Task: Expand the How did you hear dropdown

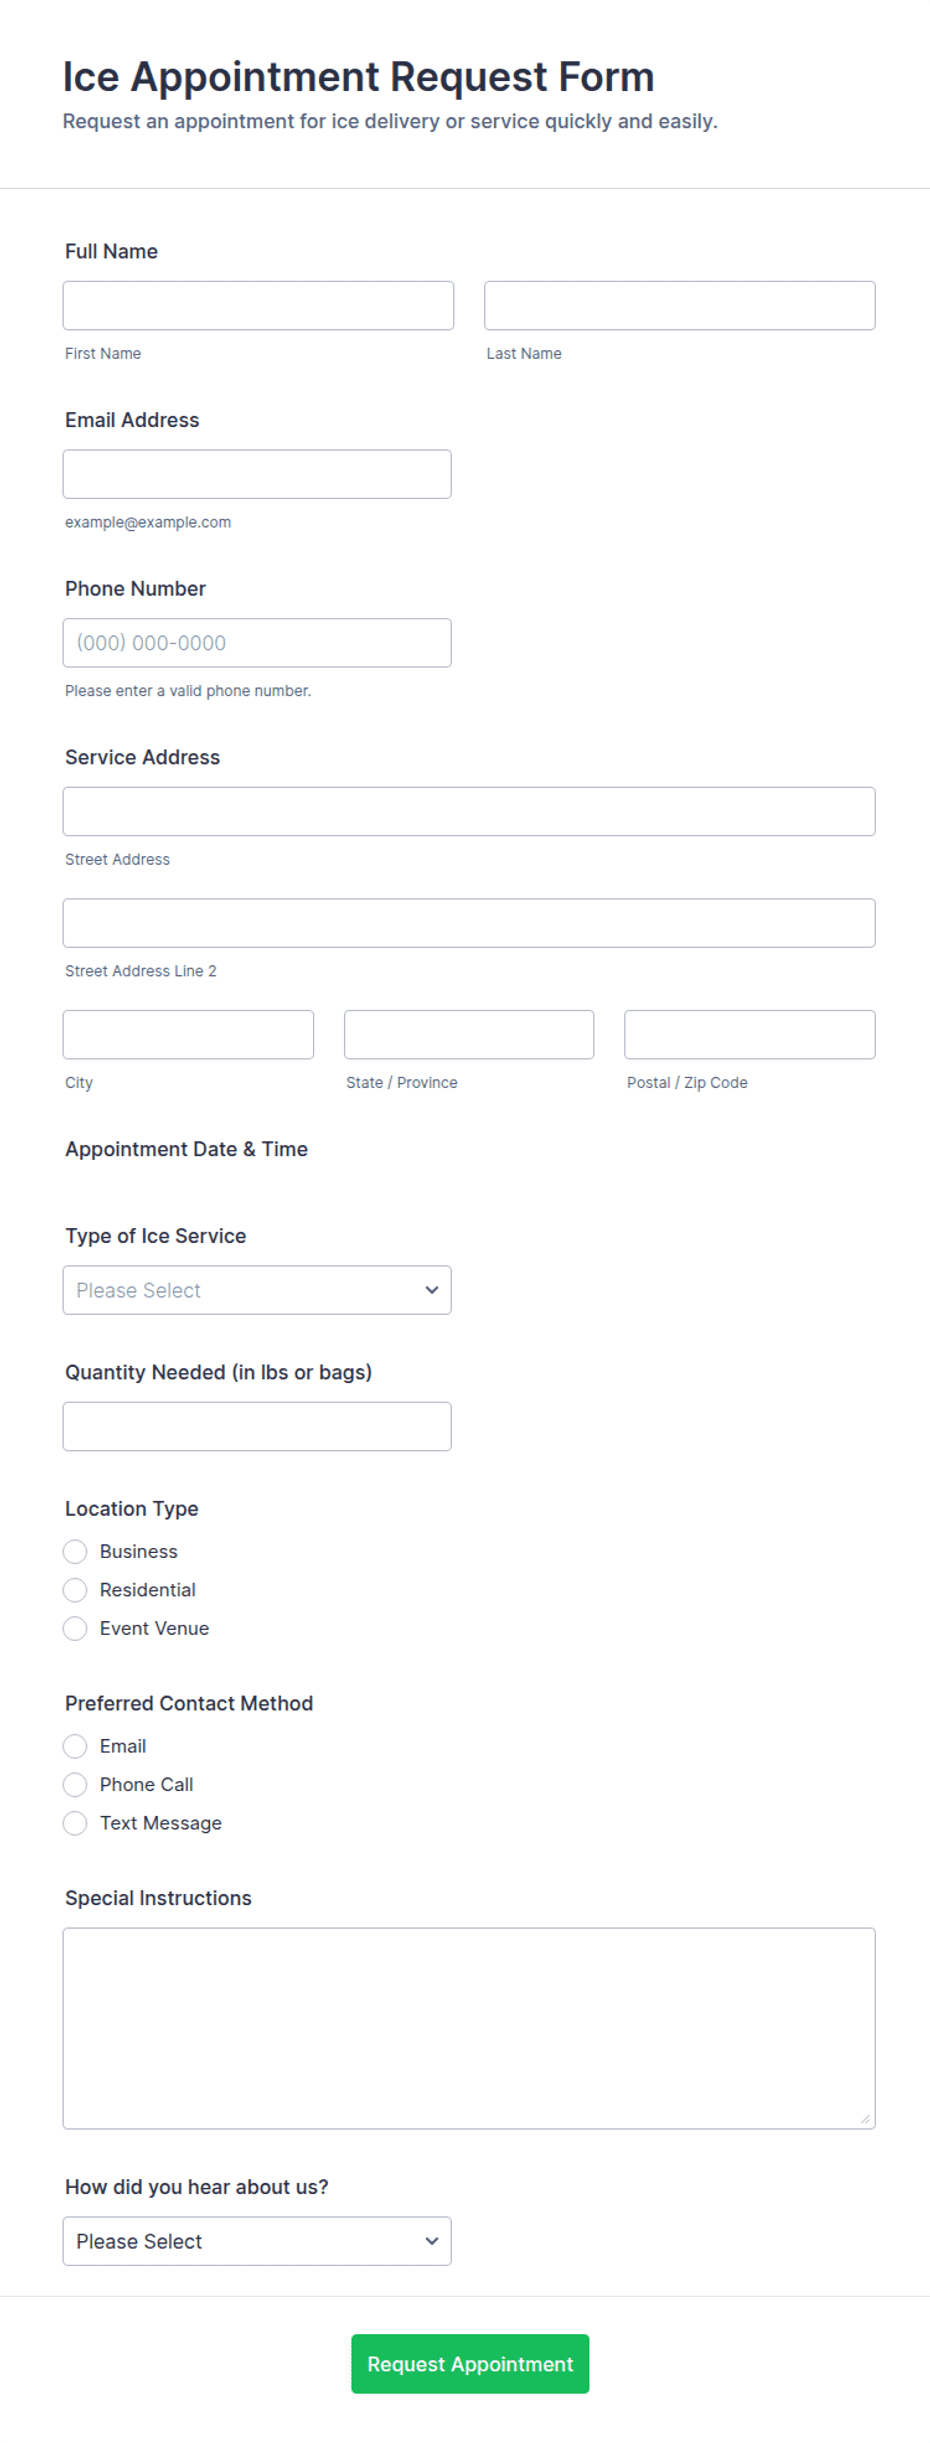Action: (x=257, y=2241)
